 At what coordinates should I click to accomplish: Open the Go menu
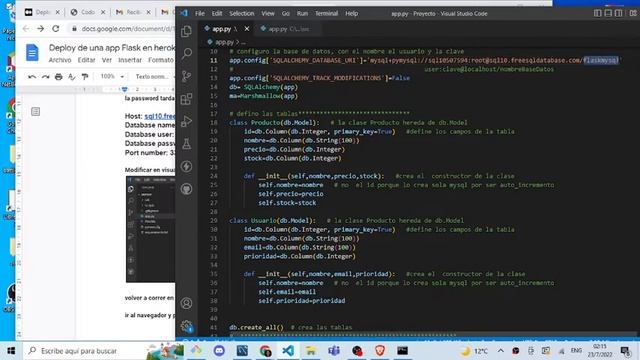(286, 13)
